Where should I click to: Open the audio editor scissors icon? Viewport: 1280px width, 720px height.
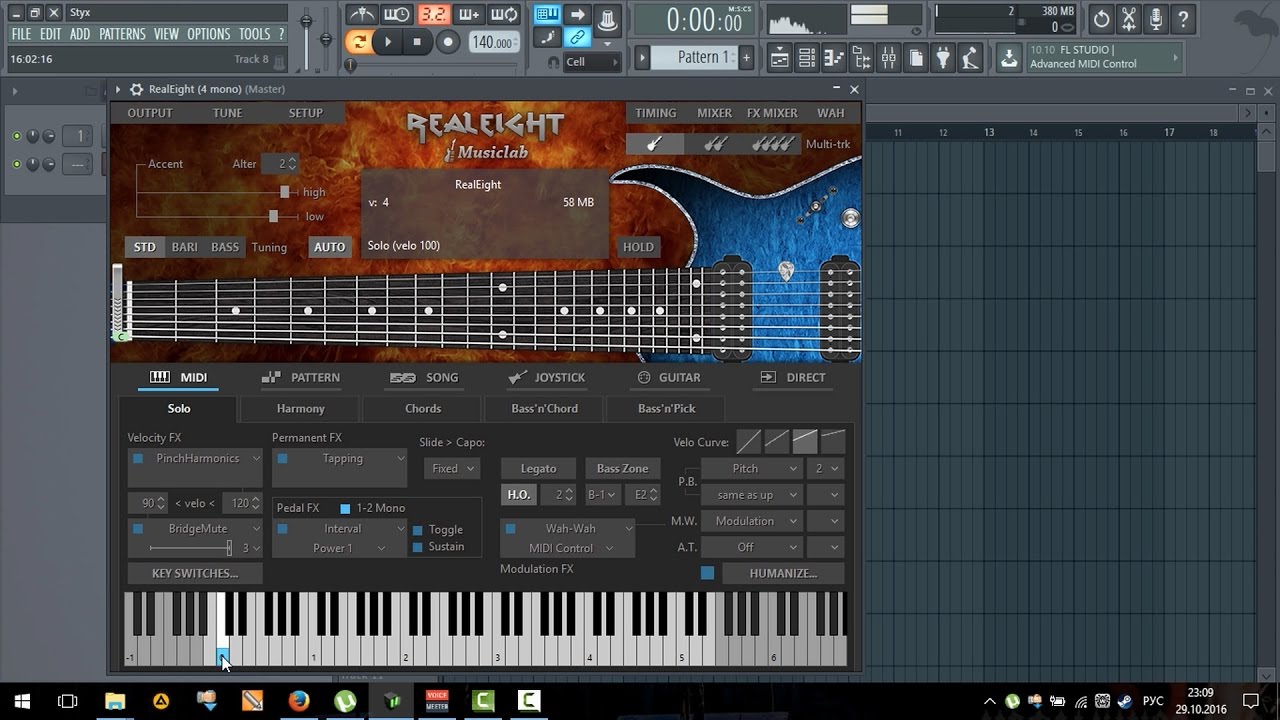pos(1129,18)
